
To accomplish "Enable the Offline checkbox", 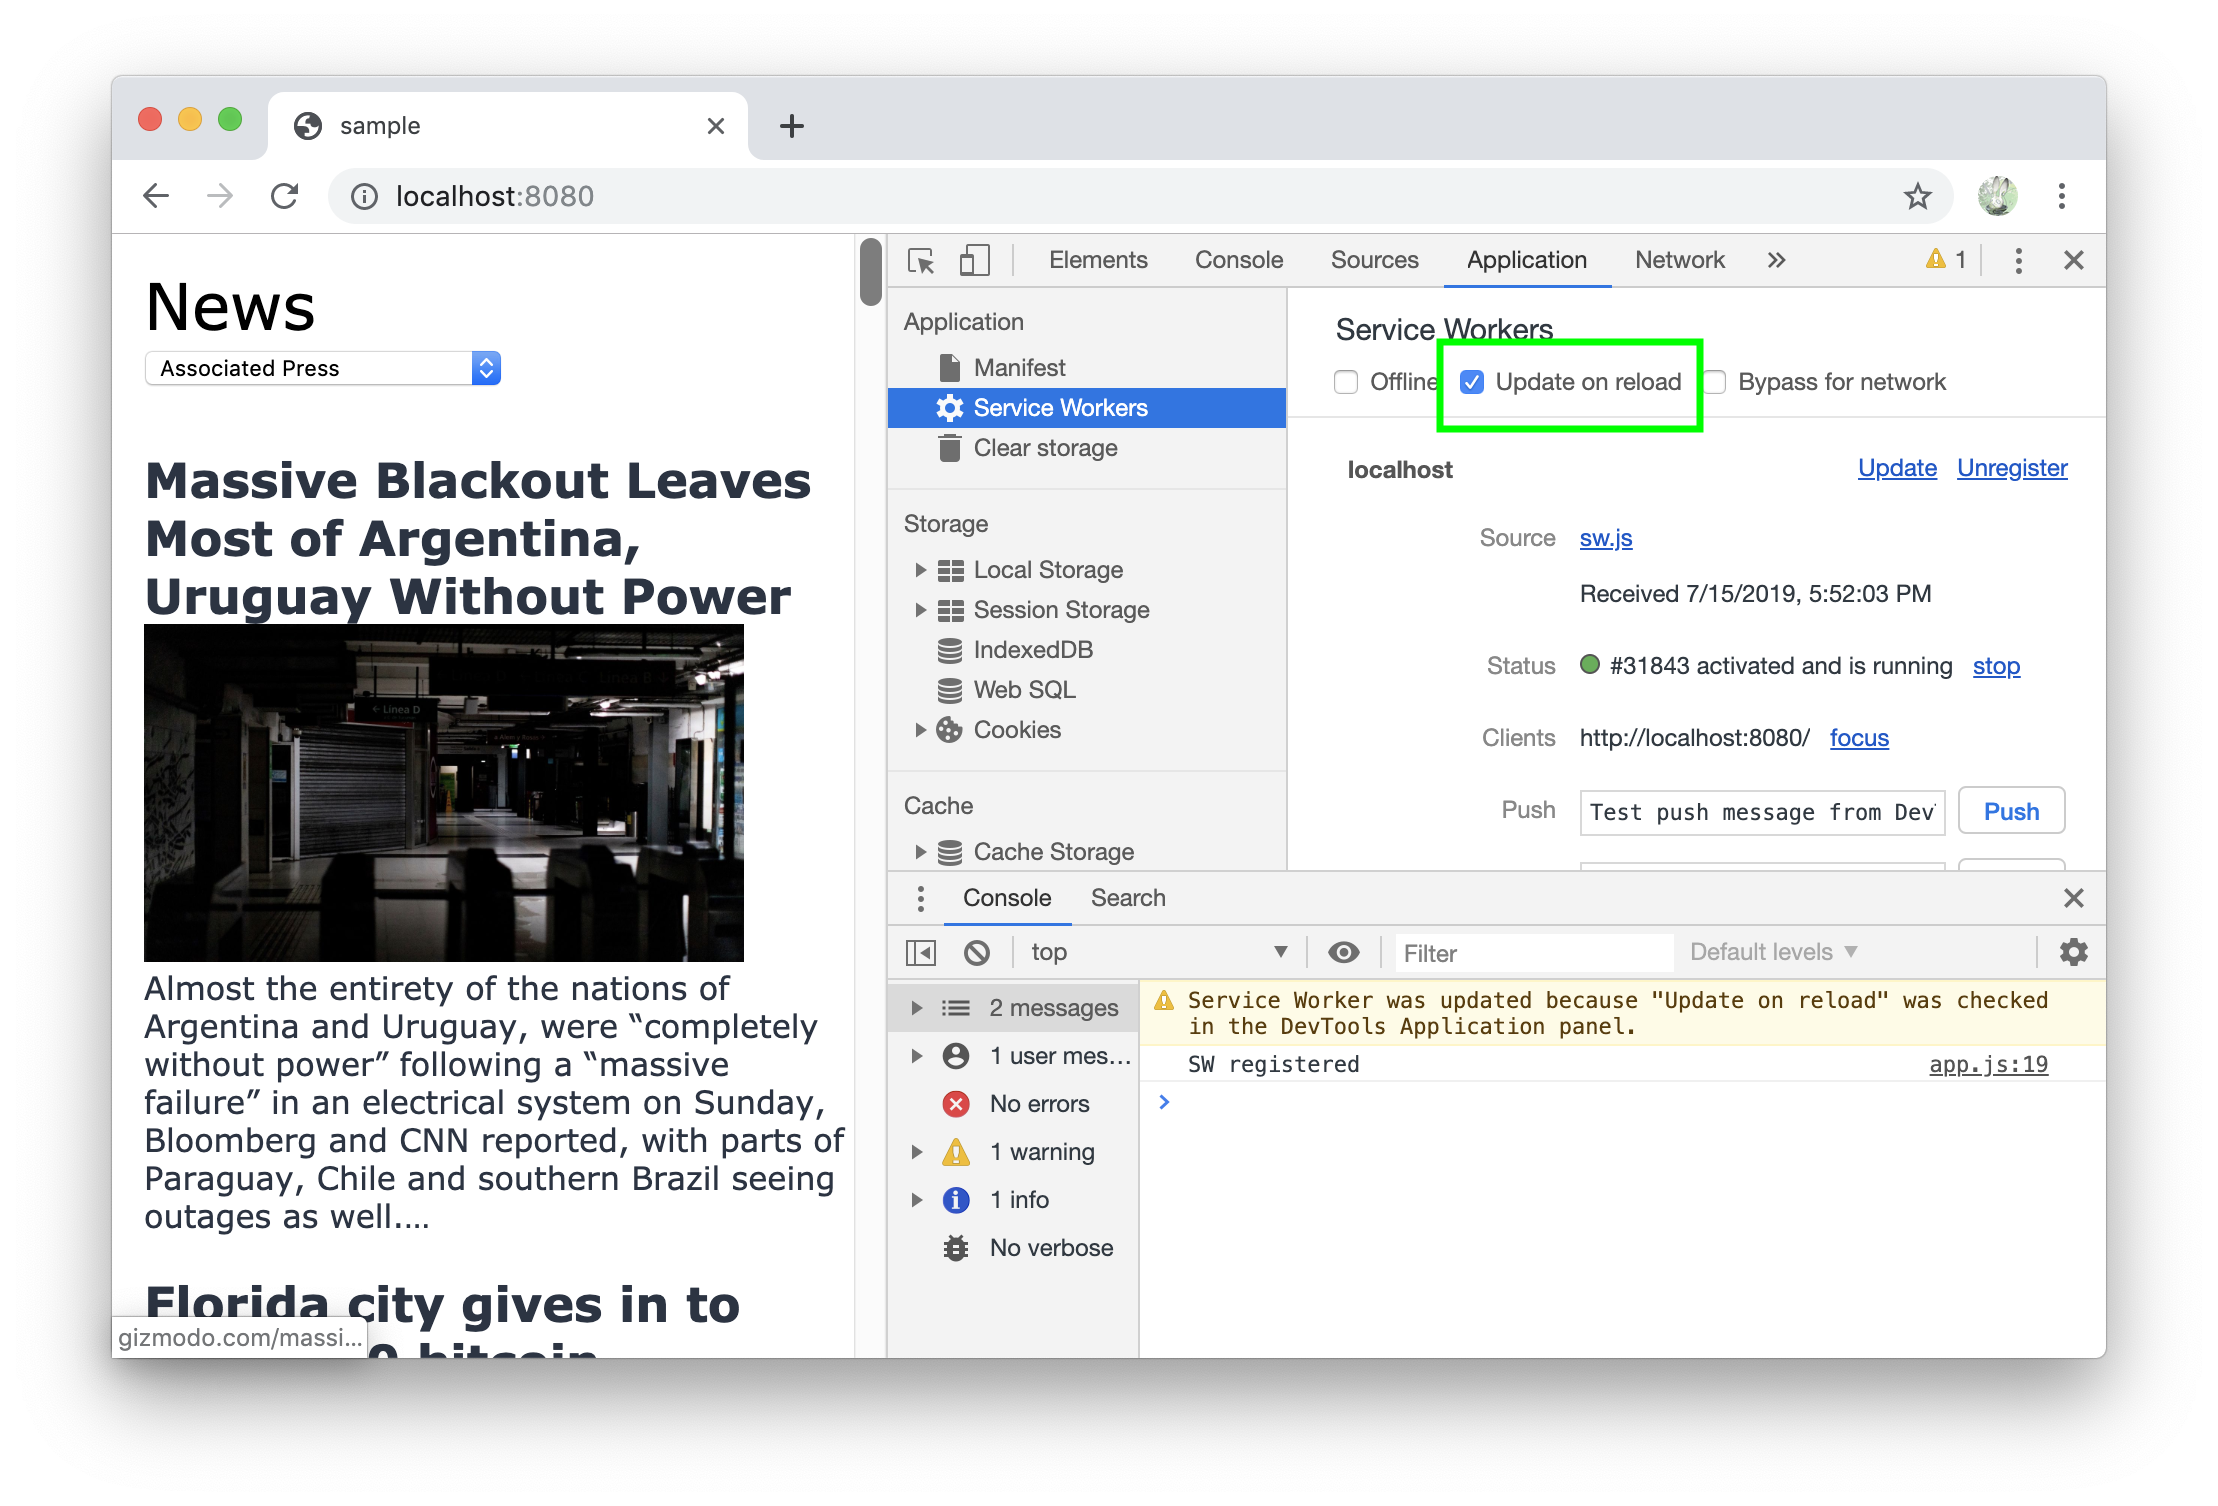I will (x=1346, y=382).
